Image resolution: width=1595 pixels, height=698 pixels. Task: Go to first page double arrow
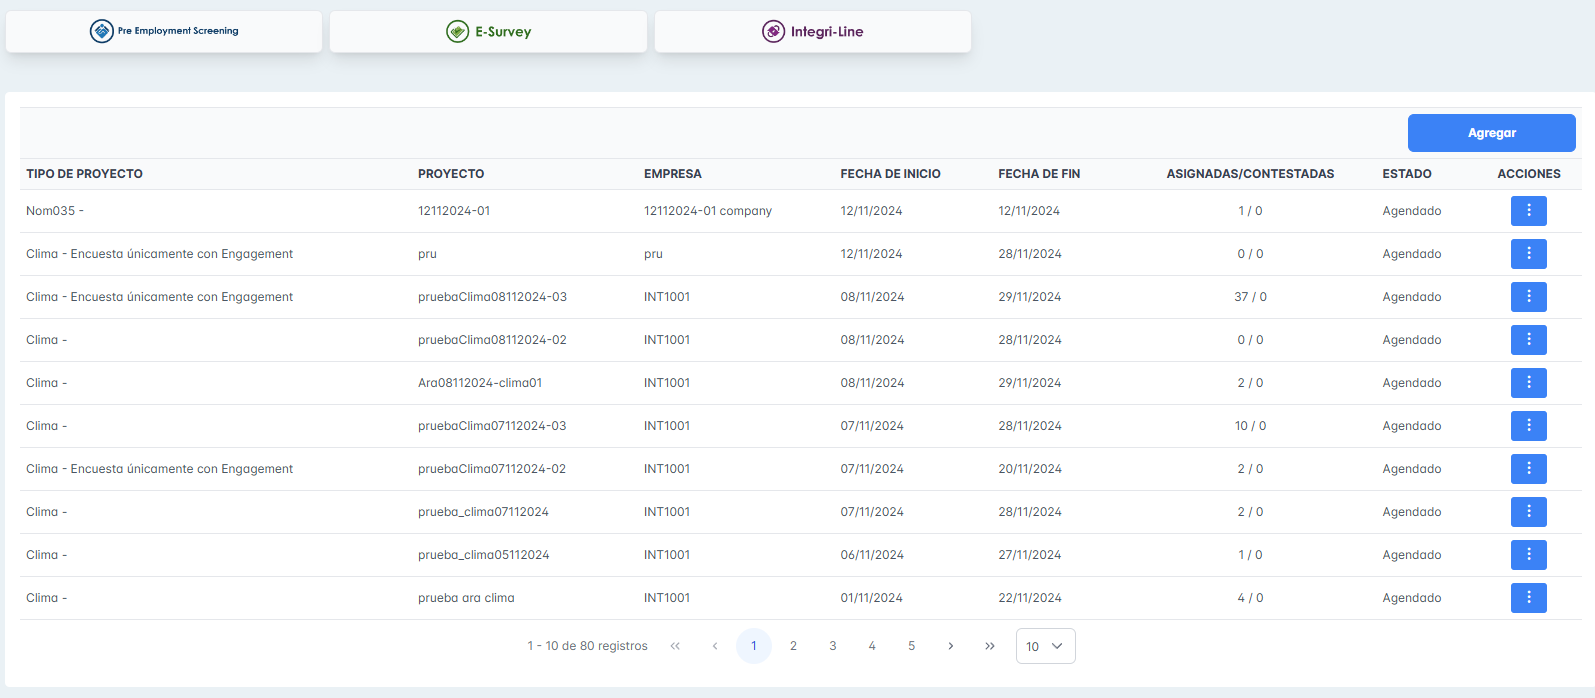tap(675, 646)
